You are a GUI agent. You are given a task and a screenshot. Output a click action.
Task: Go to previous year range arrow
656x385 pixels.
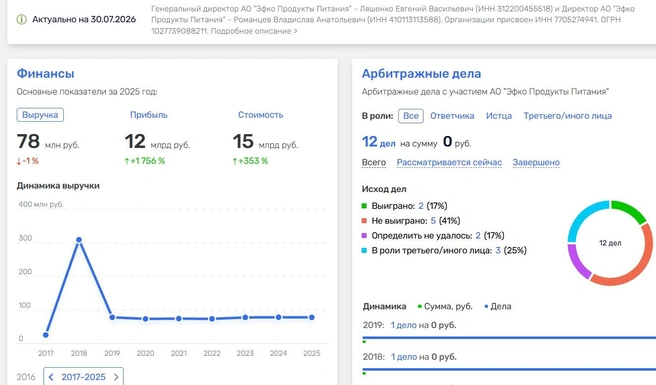[x=51, y=377]
